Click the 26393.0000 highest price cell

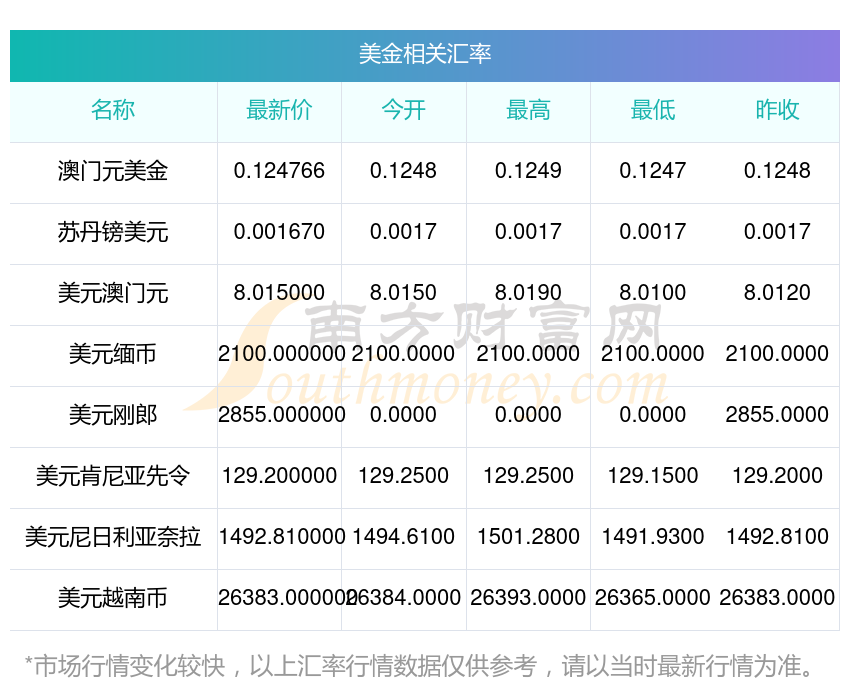(528, 598)
